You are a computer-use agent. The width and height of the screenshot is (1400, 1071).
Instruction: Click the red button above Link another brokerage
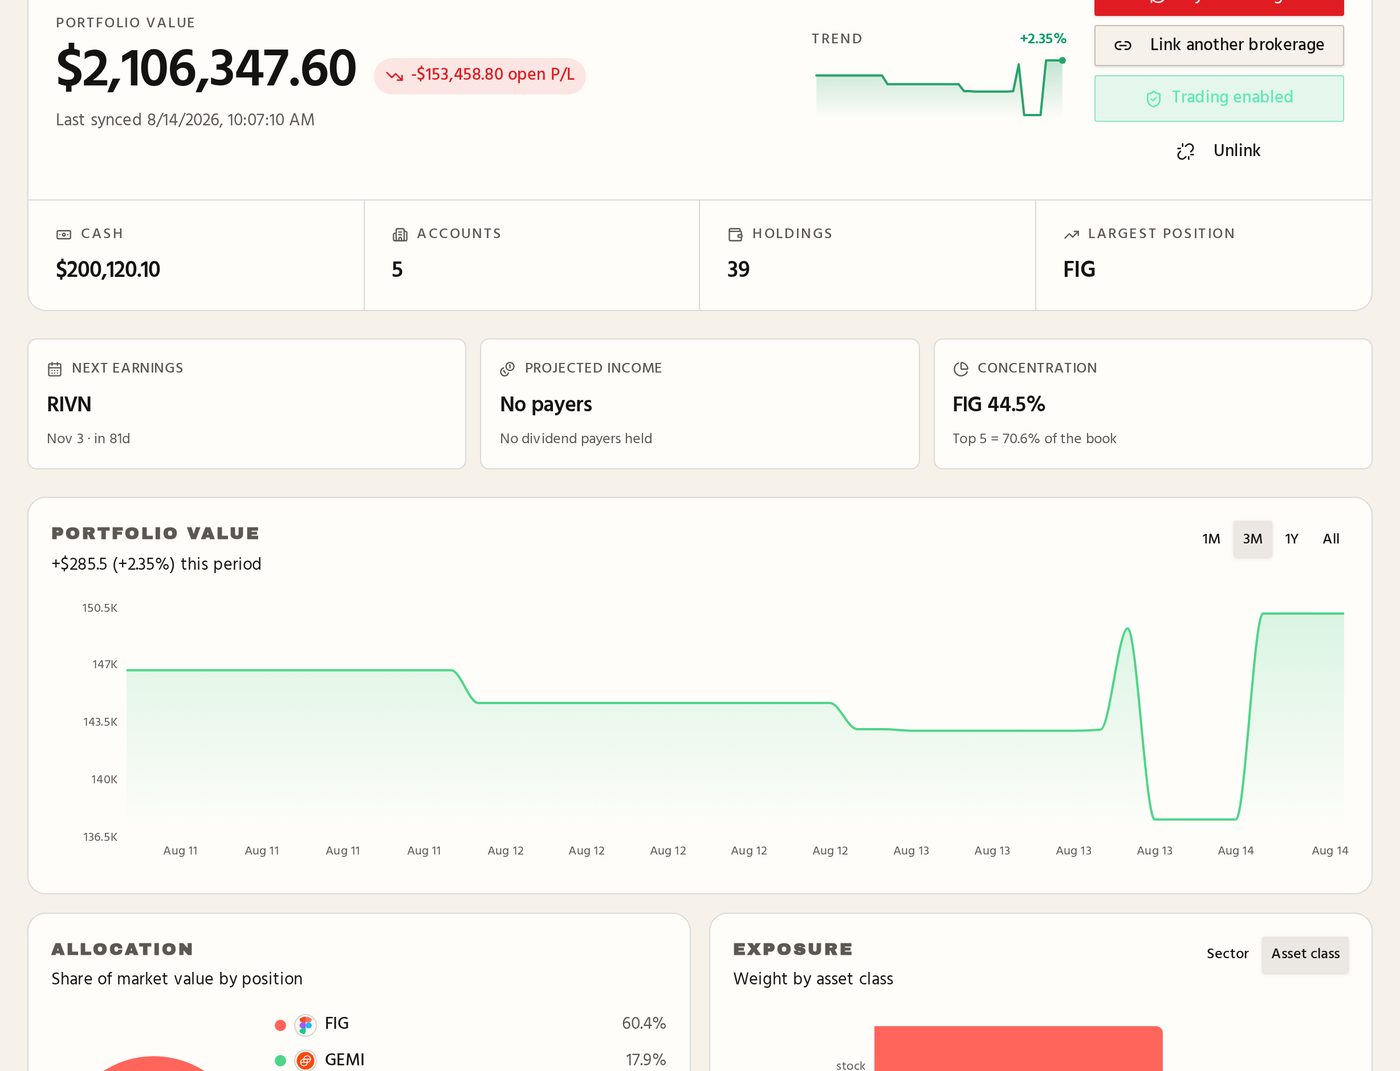1218,6
